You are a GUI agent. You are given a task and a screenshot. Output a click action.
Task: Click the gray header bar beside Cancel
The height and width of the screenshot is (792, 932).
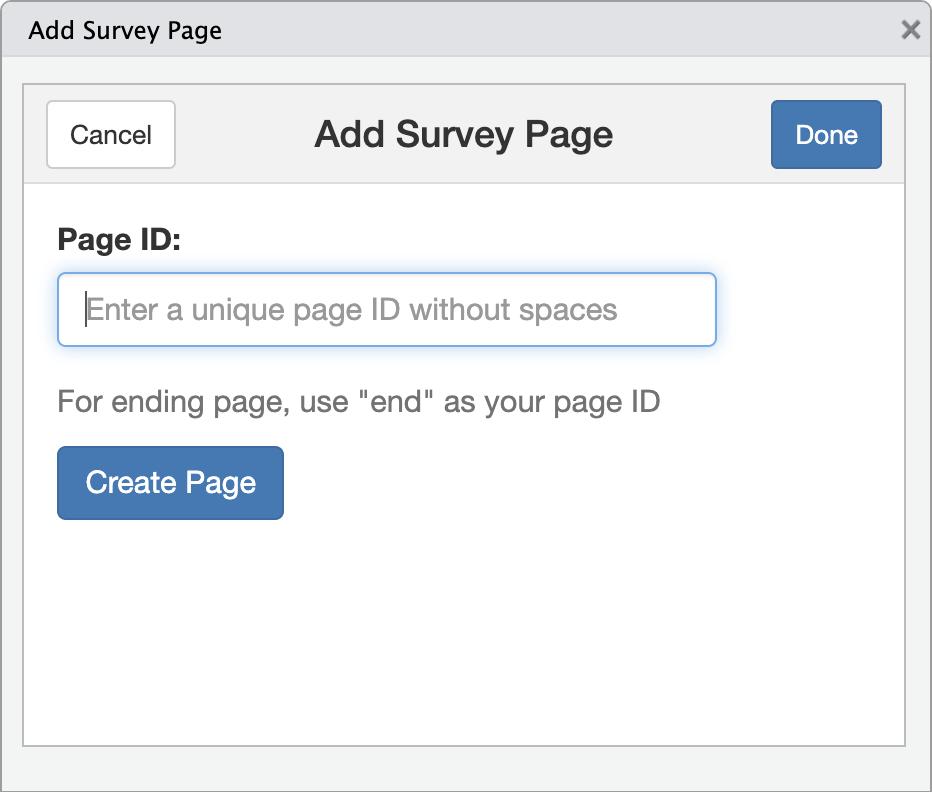click(244, 134)
